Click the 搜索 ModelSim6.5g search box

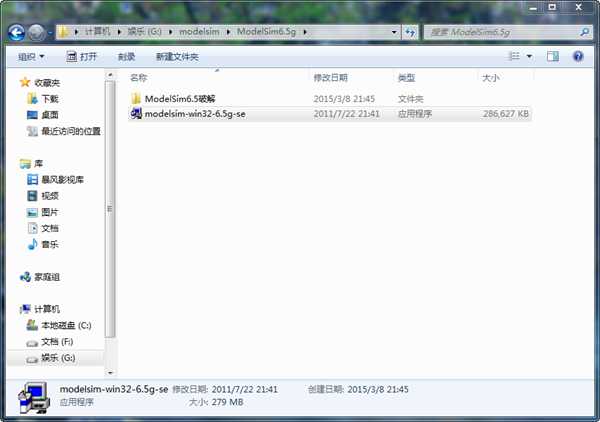click(x=500, y=32)
